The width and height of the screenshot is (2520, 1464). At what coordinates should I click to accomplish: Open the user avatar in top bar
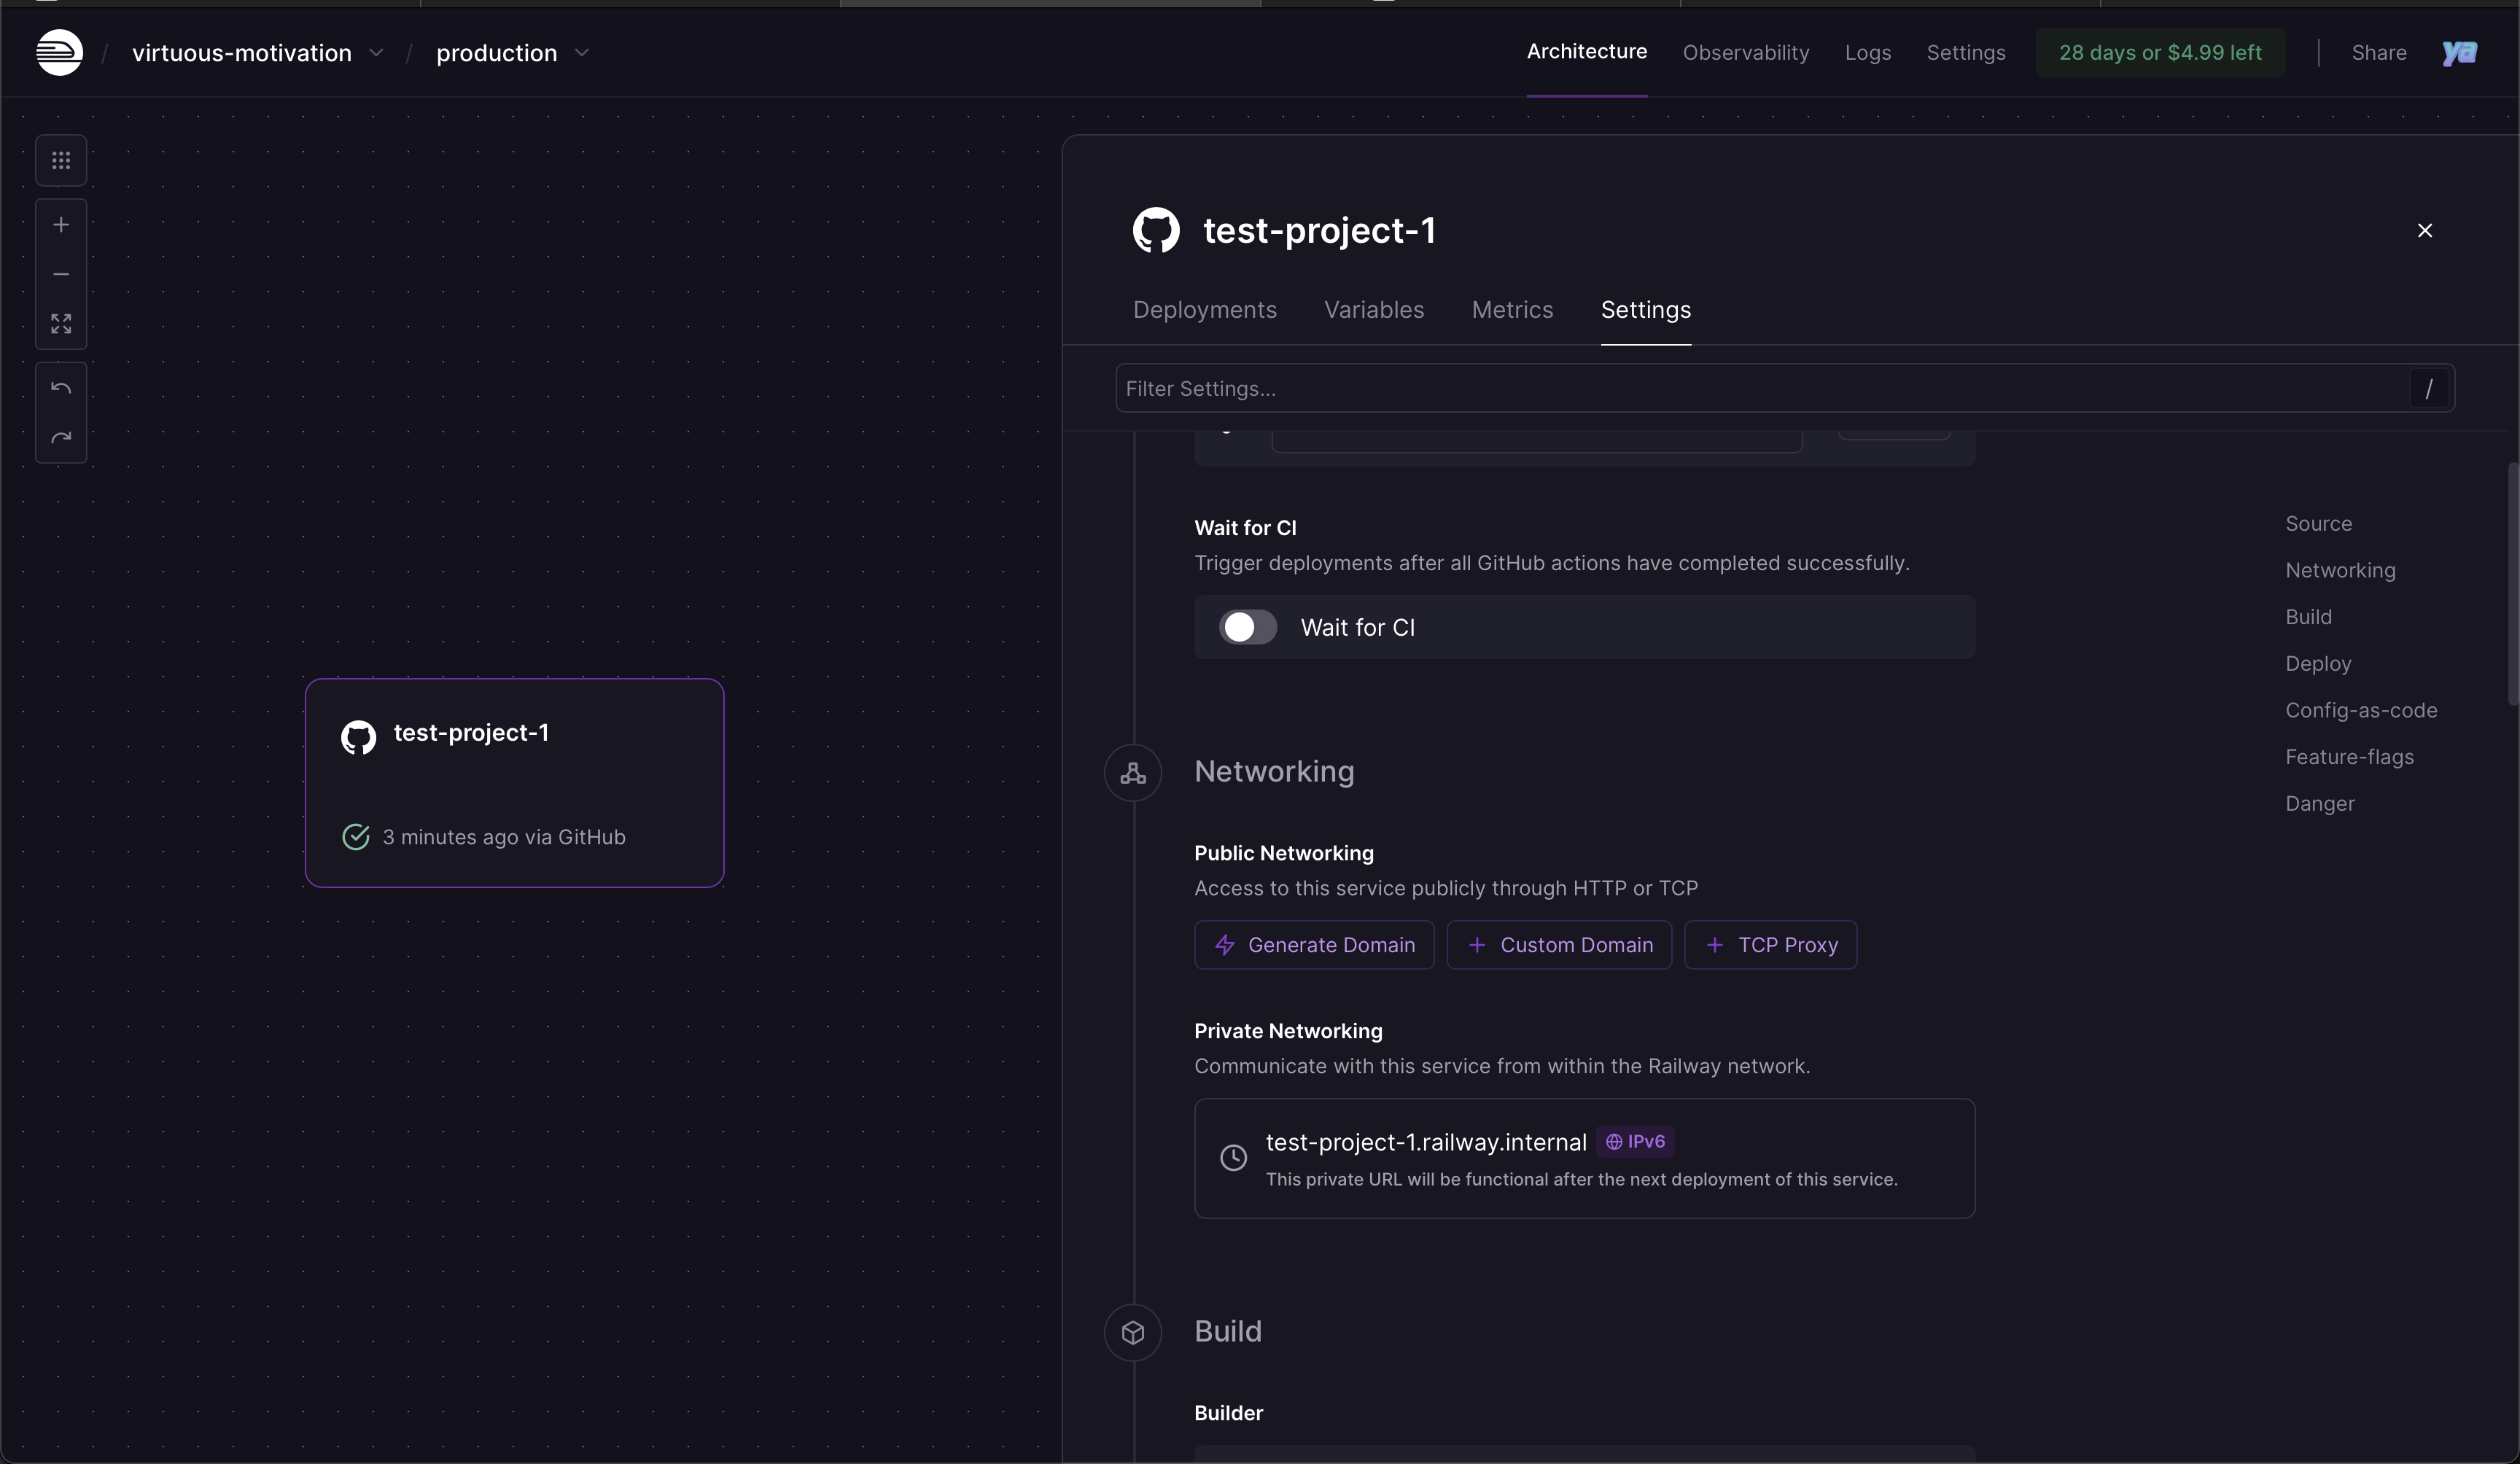(x=2459, y=52)
